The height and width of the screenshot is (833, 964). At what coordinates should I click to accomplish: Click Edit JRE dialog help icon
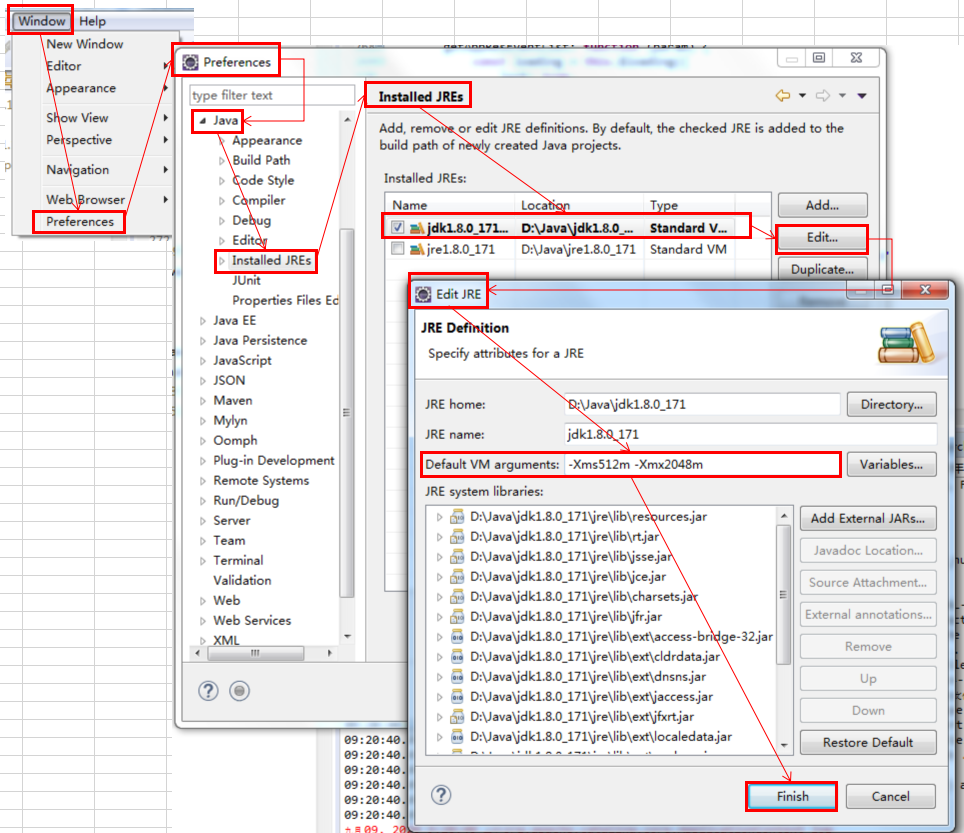(441, 795)
